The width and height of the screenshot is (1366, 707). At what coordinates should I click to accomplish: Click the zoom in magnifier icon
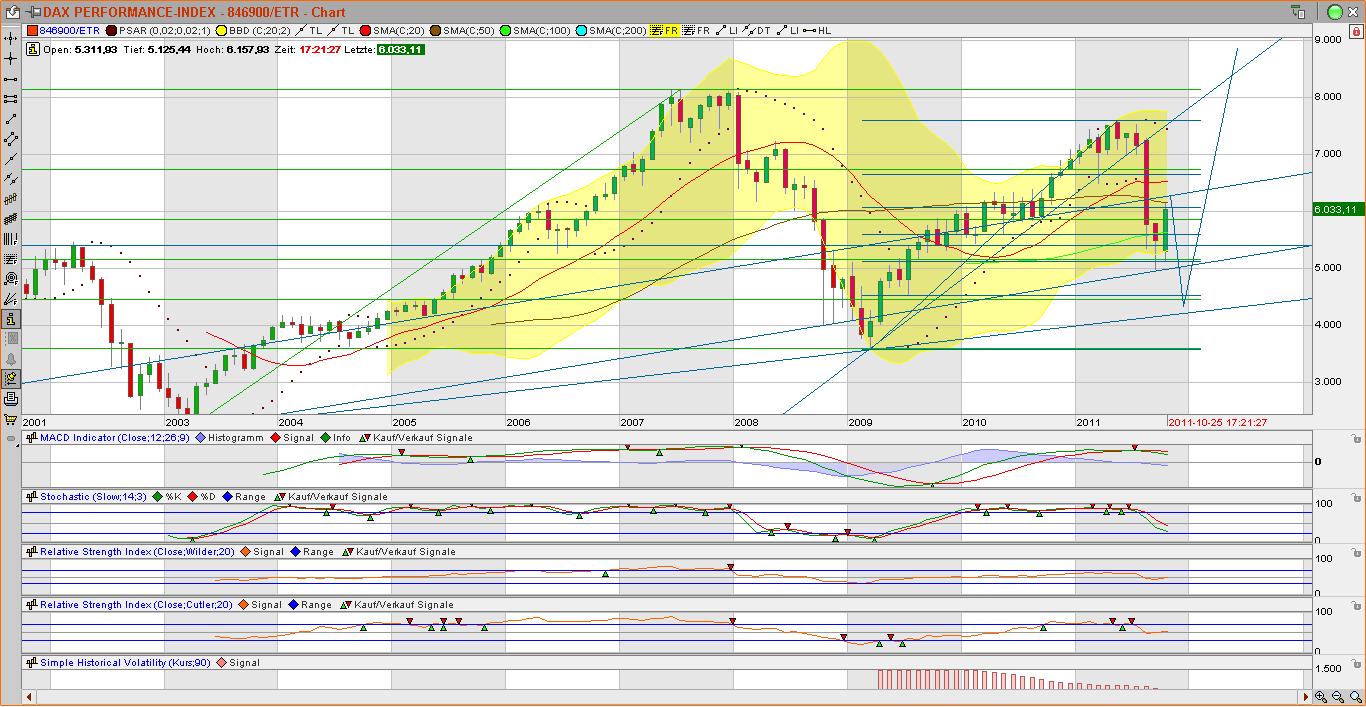click(1319, 696)
